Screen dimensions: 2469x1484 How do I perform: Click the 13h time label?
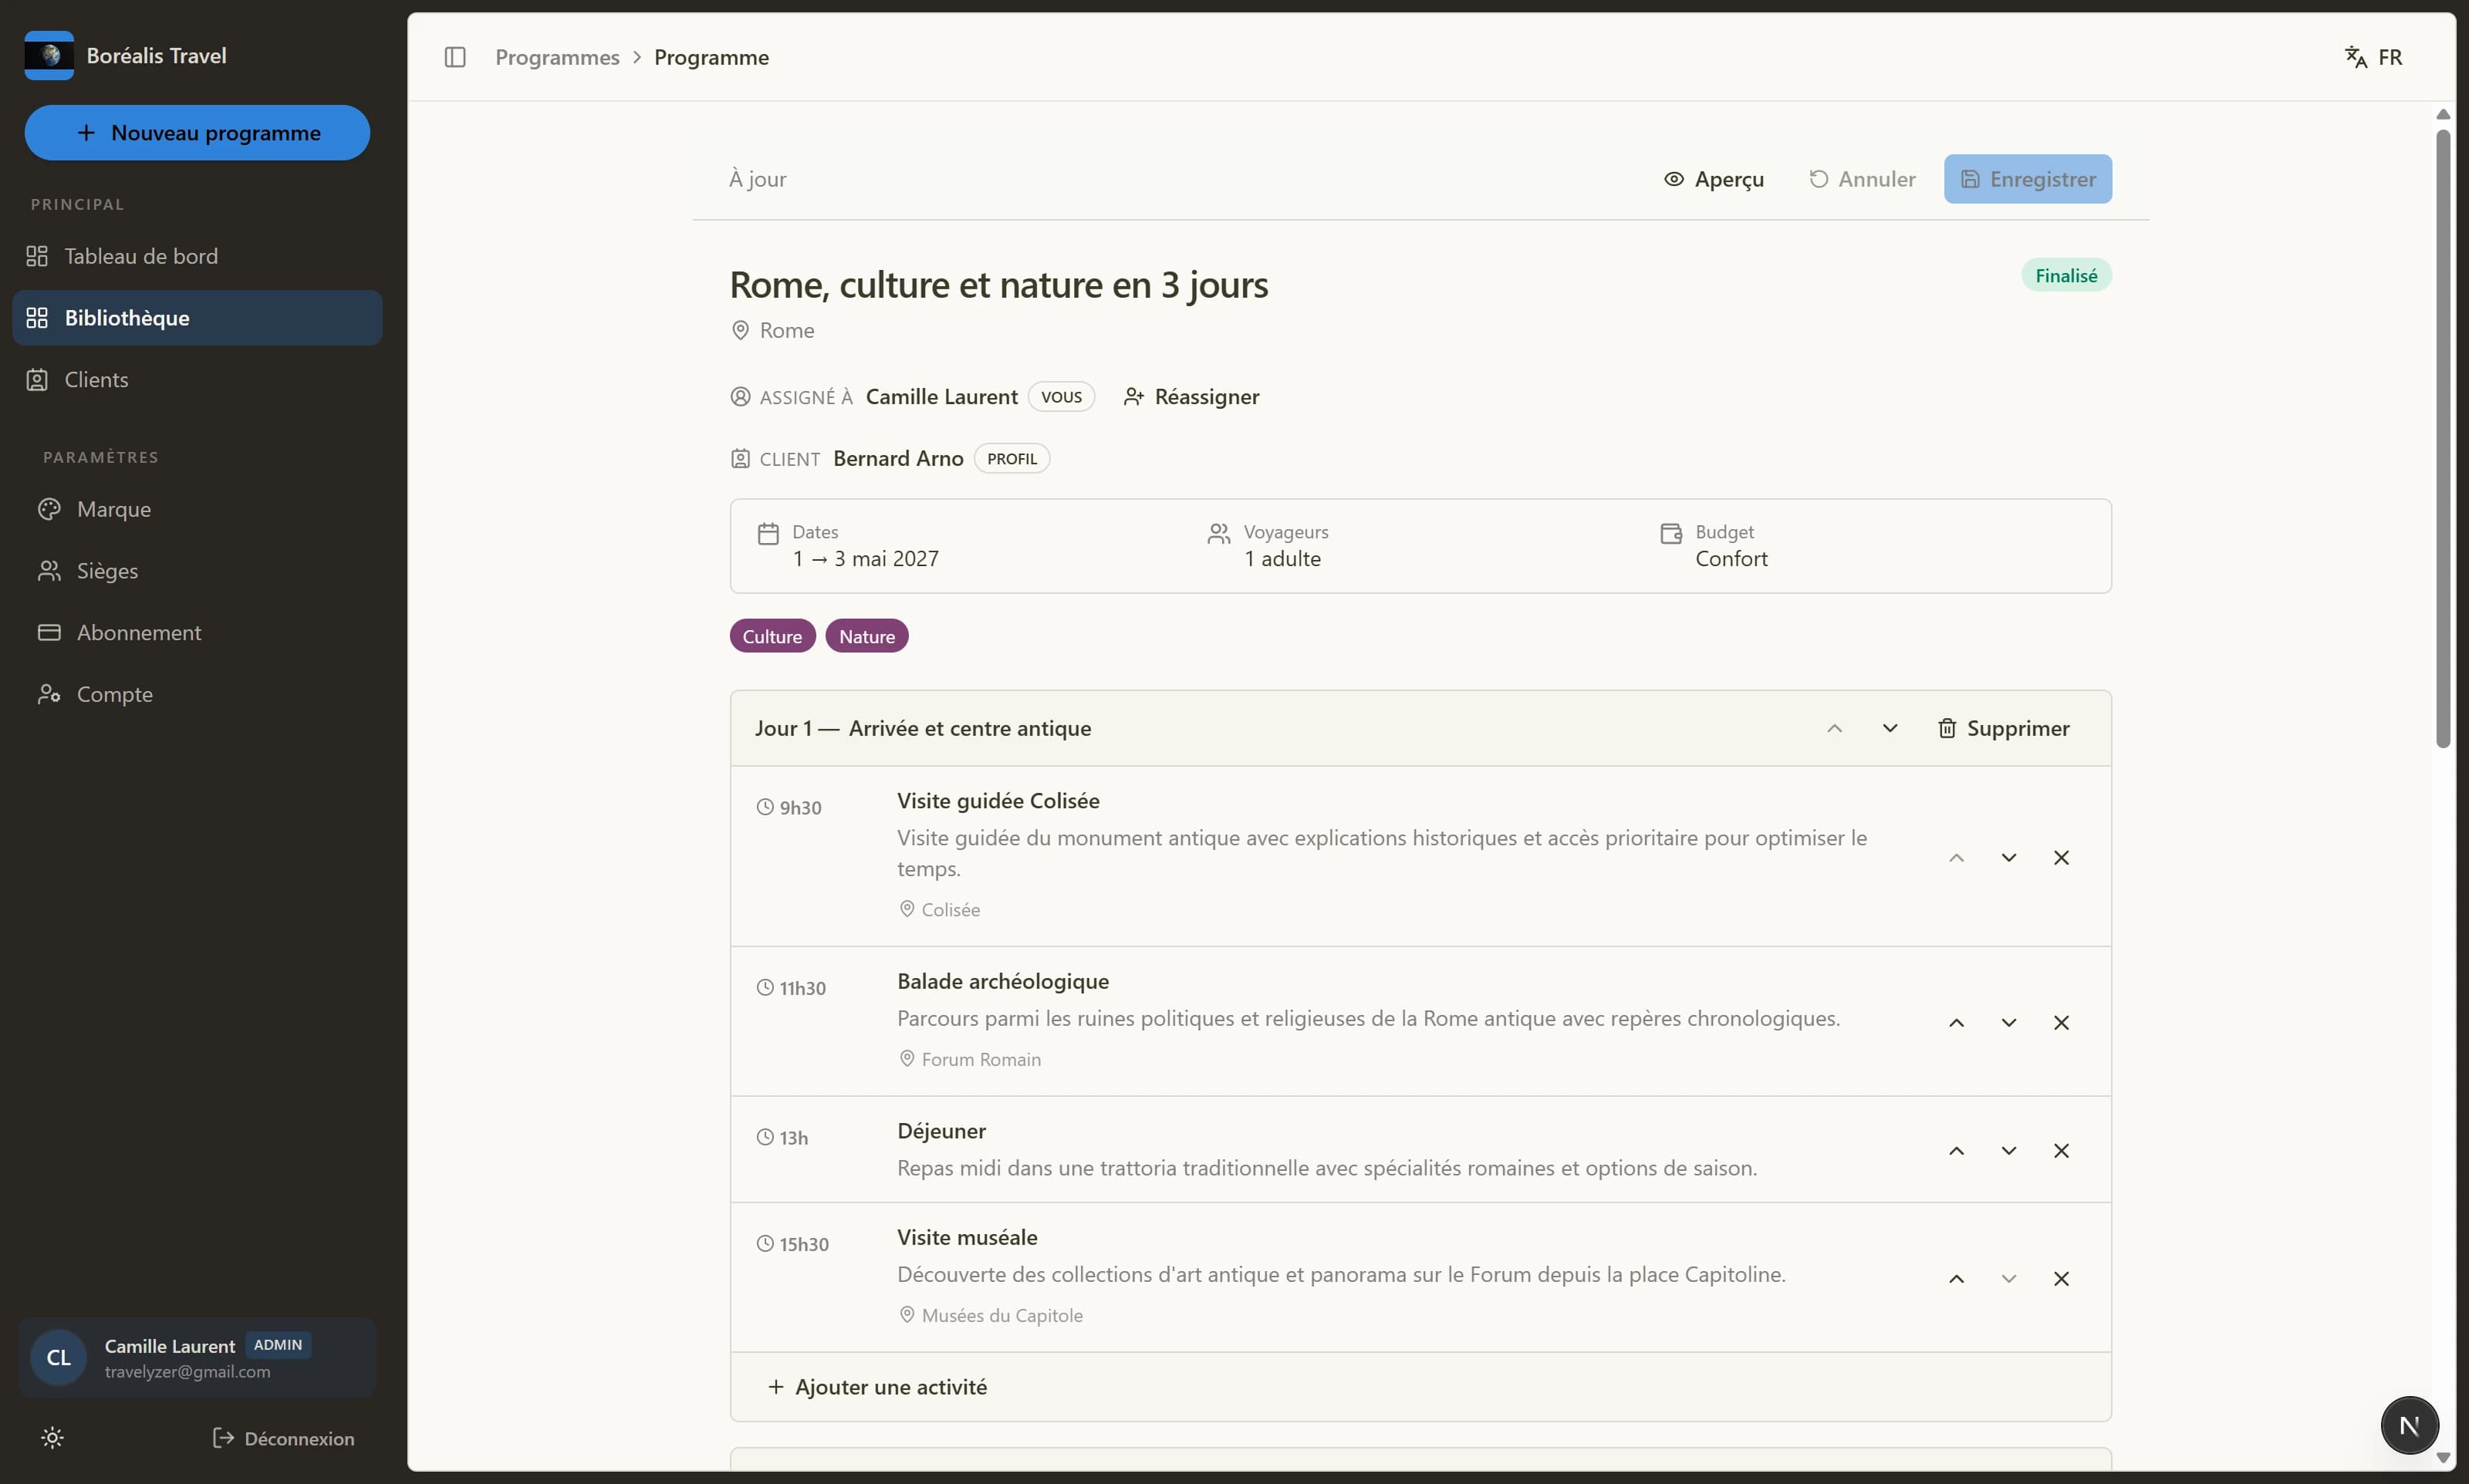(x=782, y=1138)
